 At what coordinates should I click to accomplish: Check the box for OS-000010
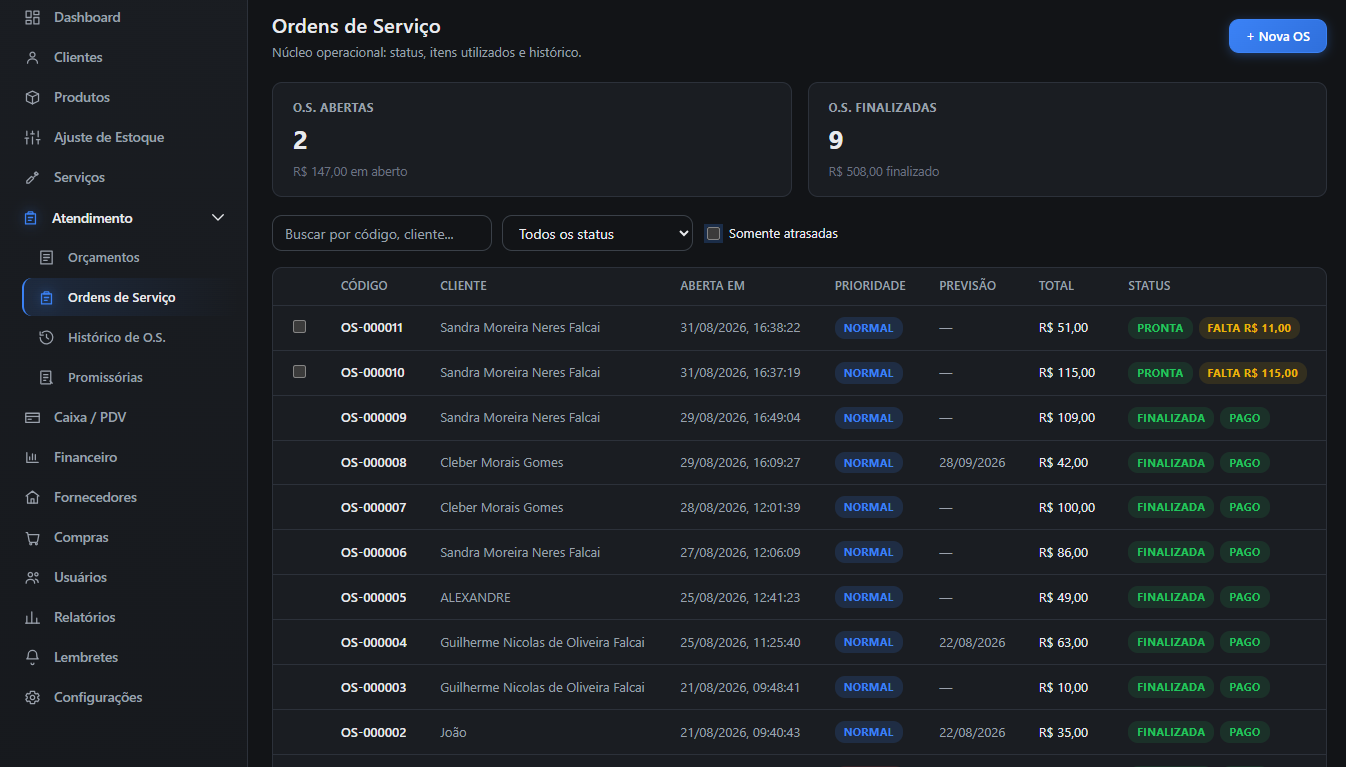pos(299,372)
